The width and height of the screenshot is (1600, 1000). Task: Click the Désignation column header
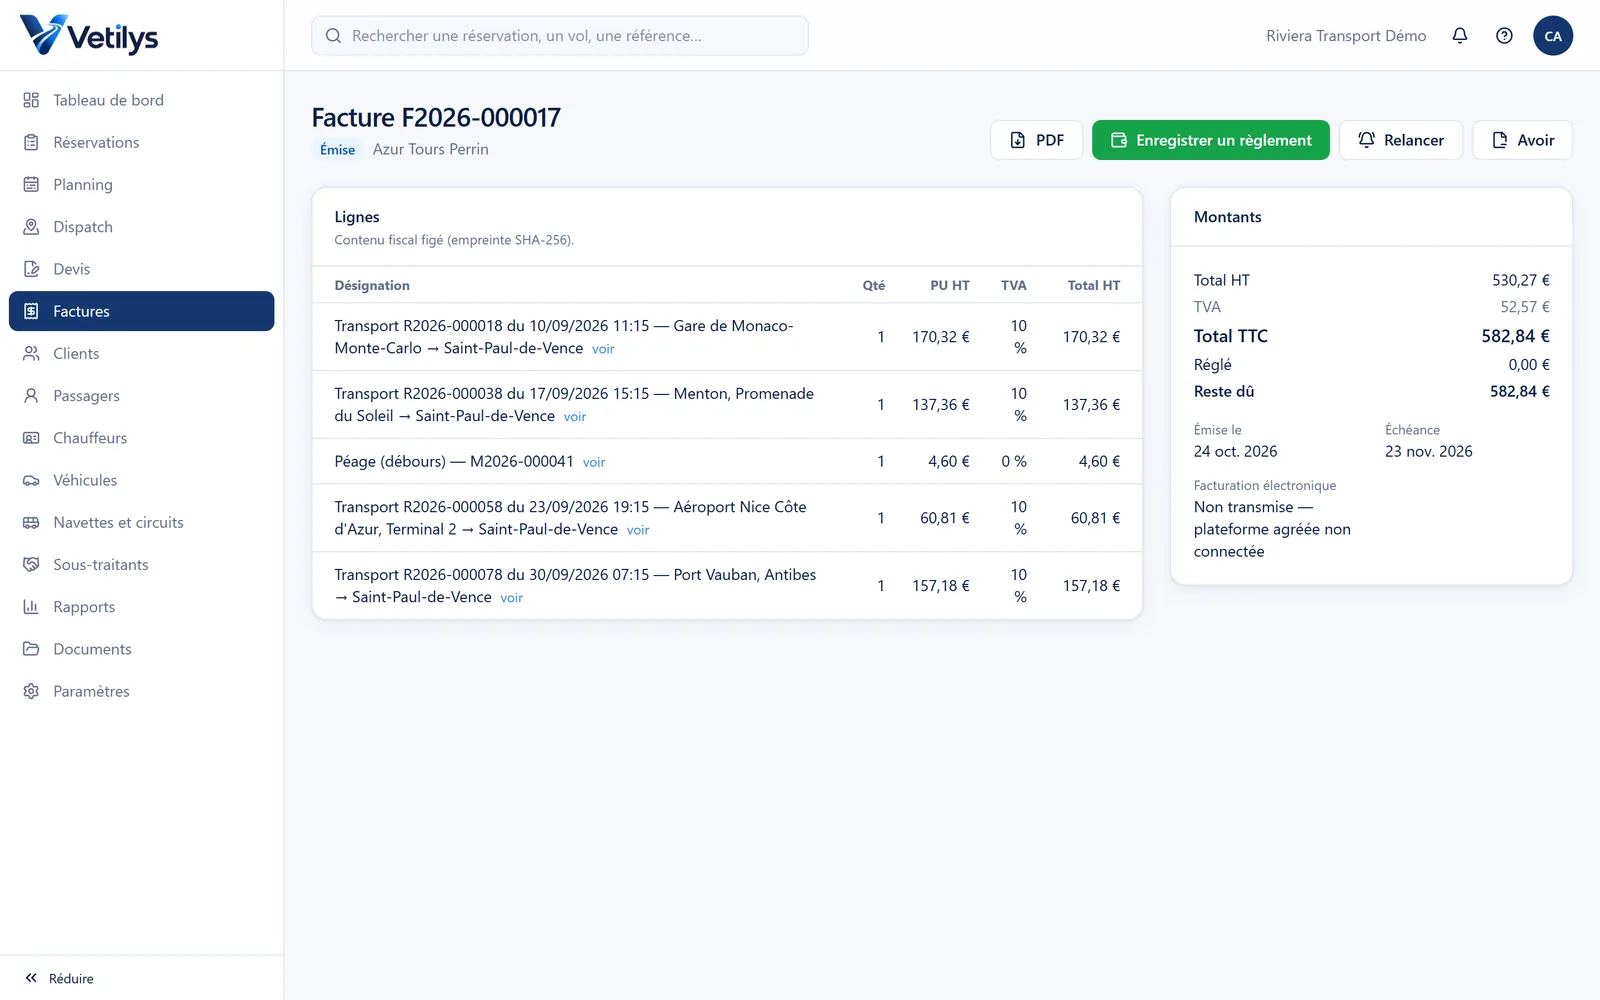pyautogui.click(x=372, y=285)
